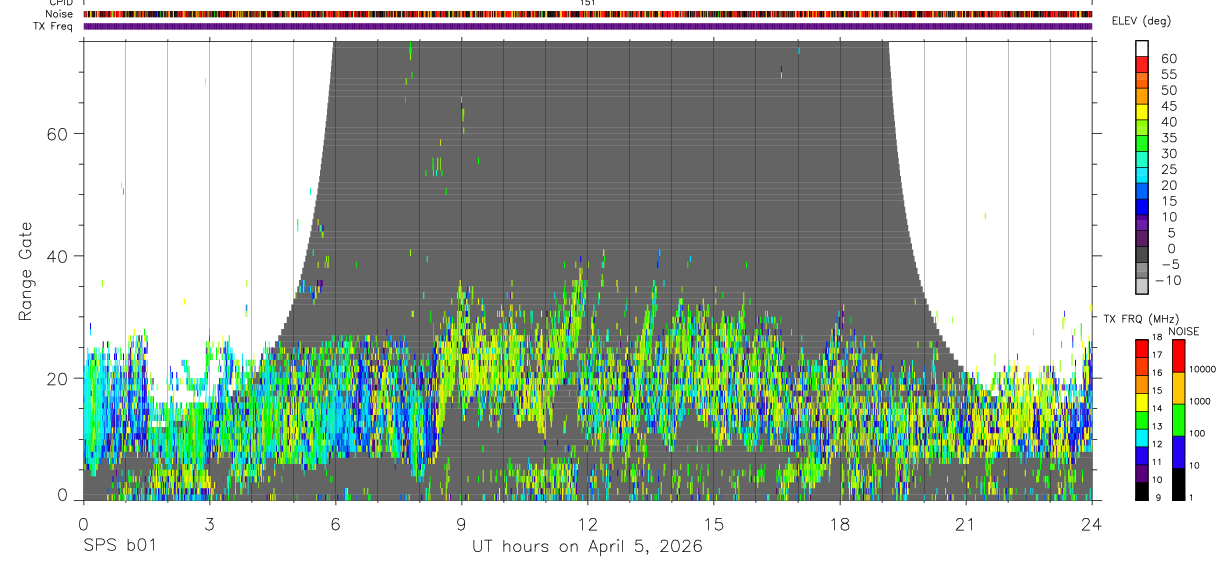Click hour tick '6' on the UT axis
Viewport: 1228px width, 567px height.
point(335,523)
